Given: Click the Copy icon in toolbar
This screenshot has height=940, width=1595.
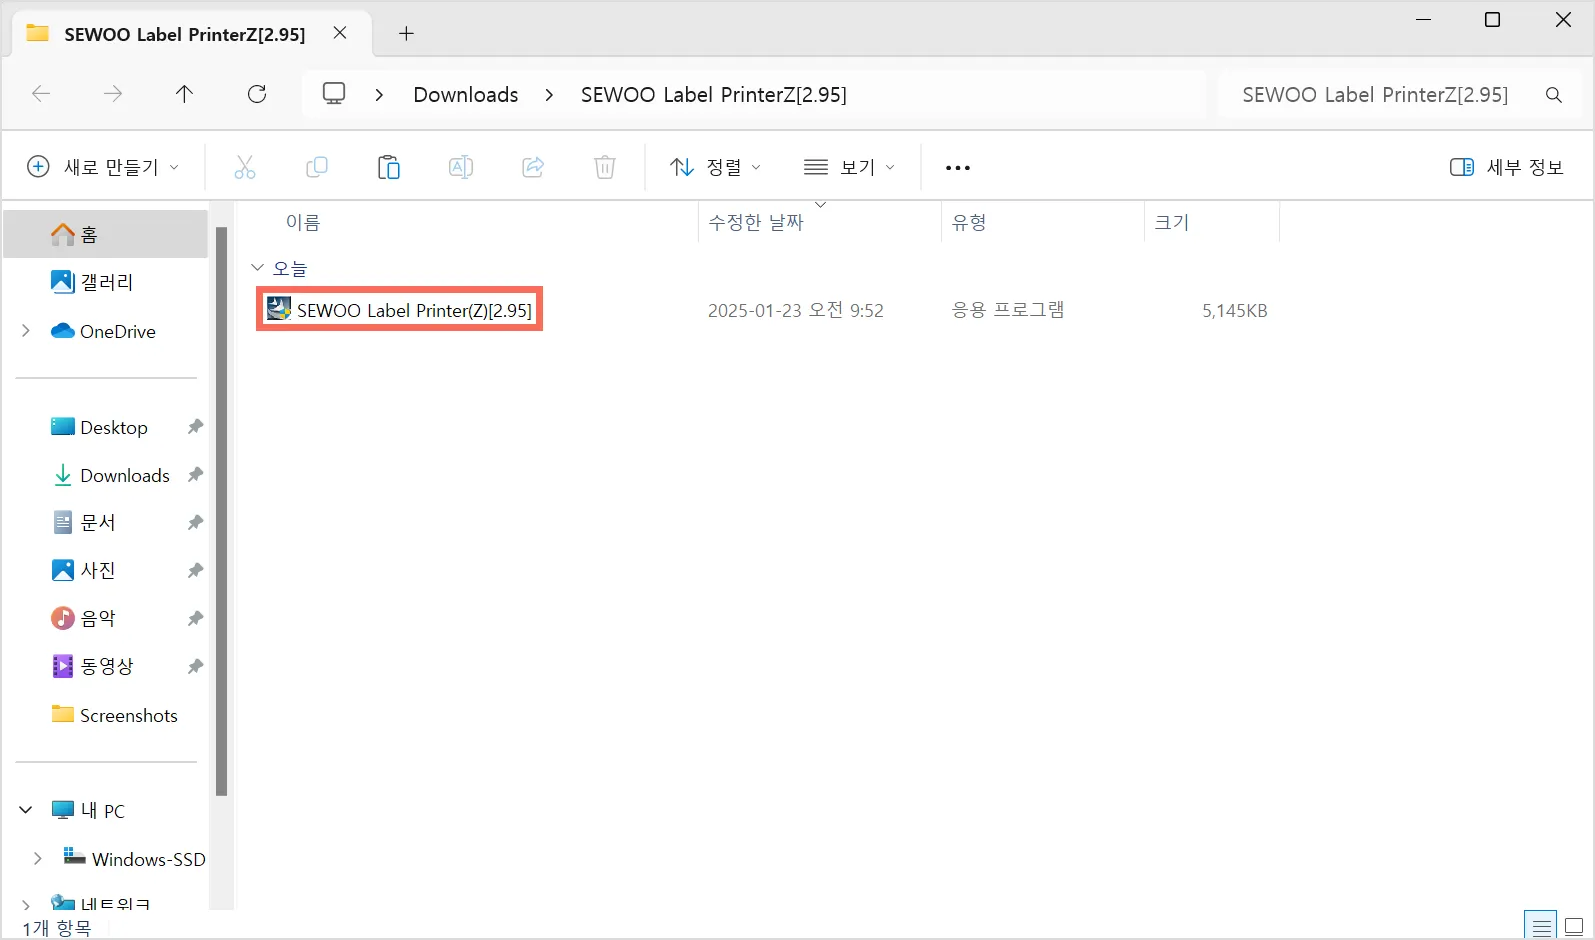Looking at the screenshot, I should pos(317,167).
